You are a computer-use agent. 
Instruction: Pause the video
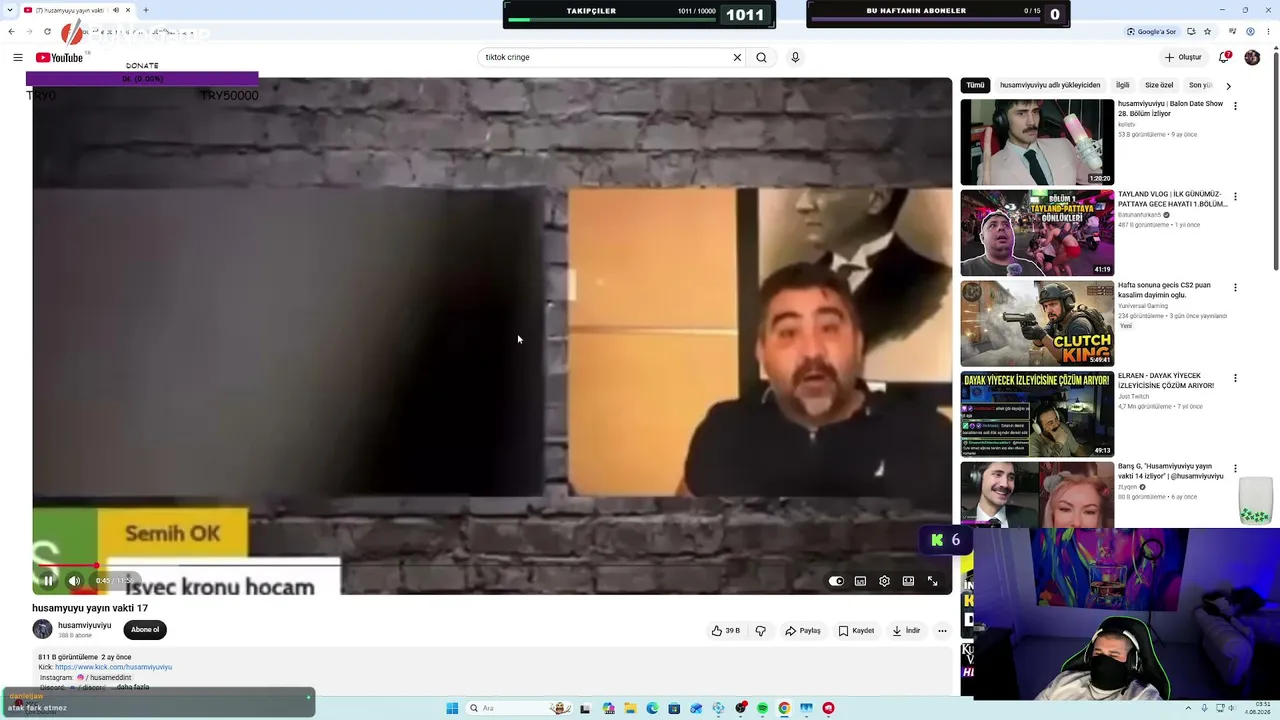click(48, 580)
